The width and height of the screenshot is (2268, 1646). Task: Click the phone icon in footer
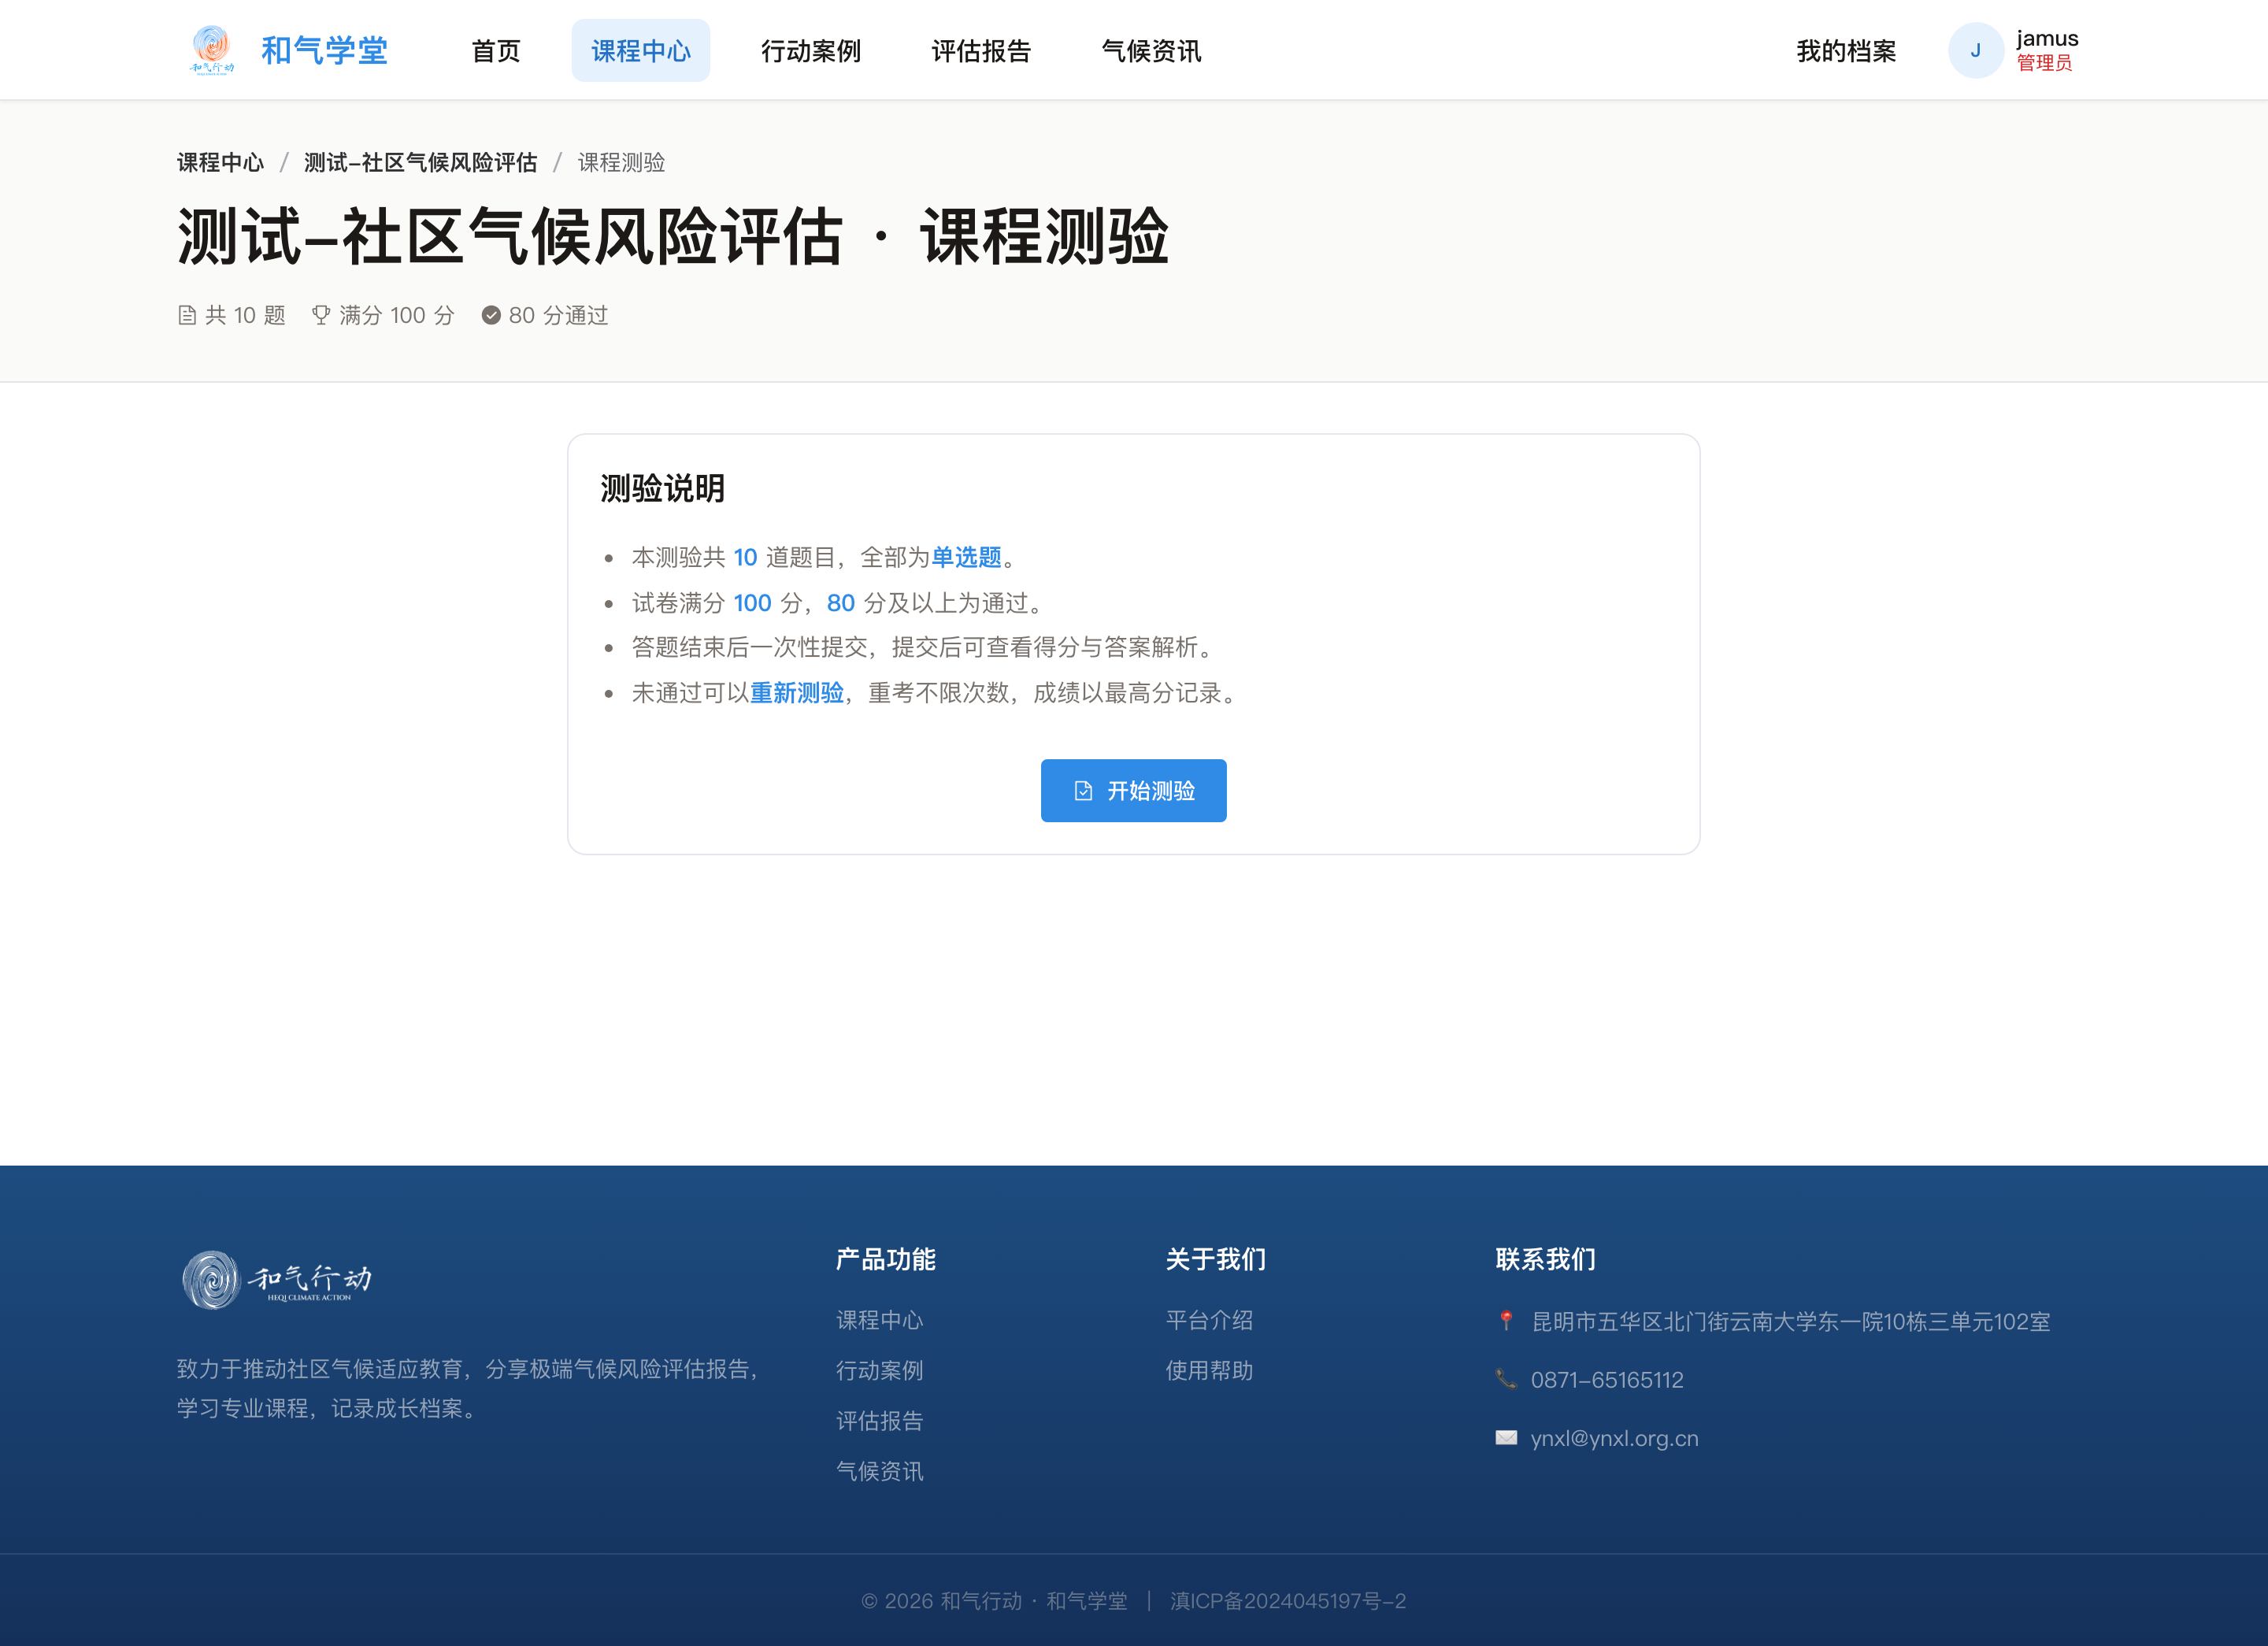point(1506,1380)
